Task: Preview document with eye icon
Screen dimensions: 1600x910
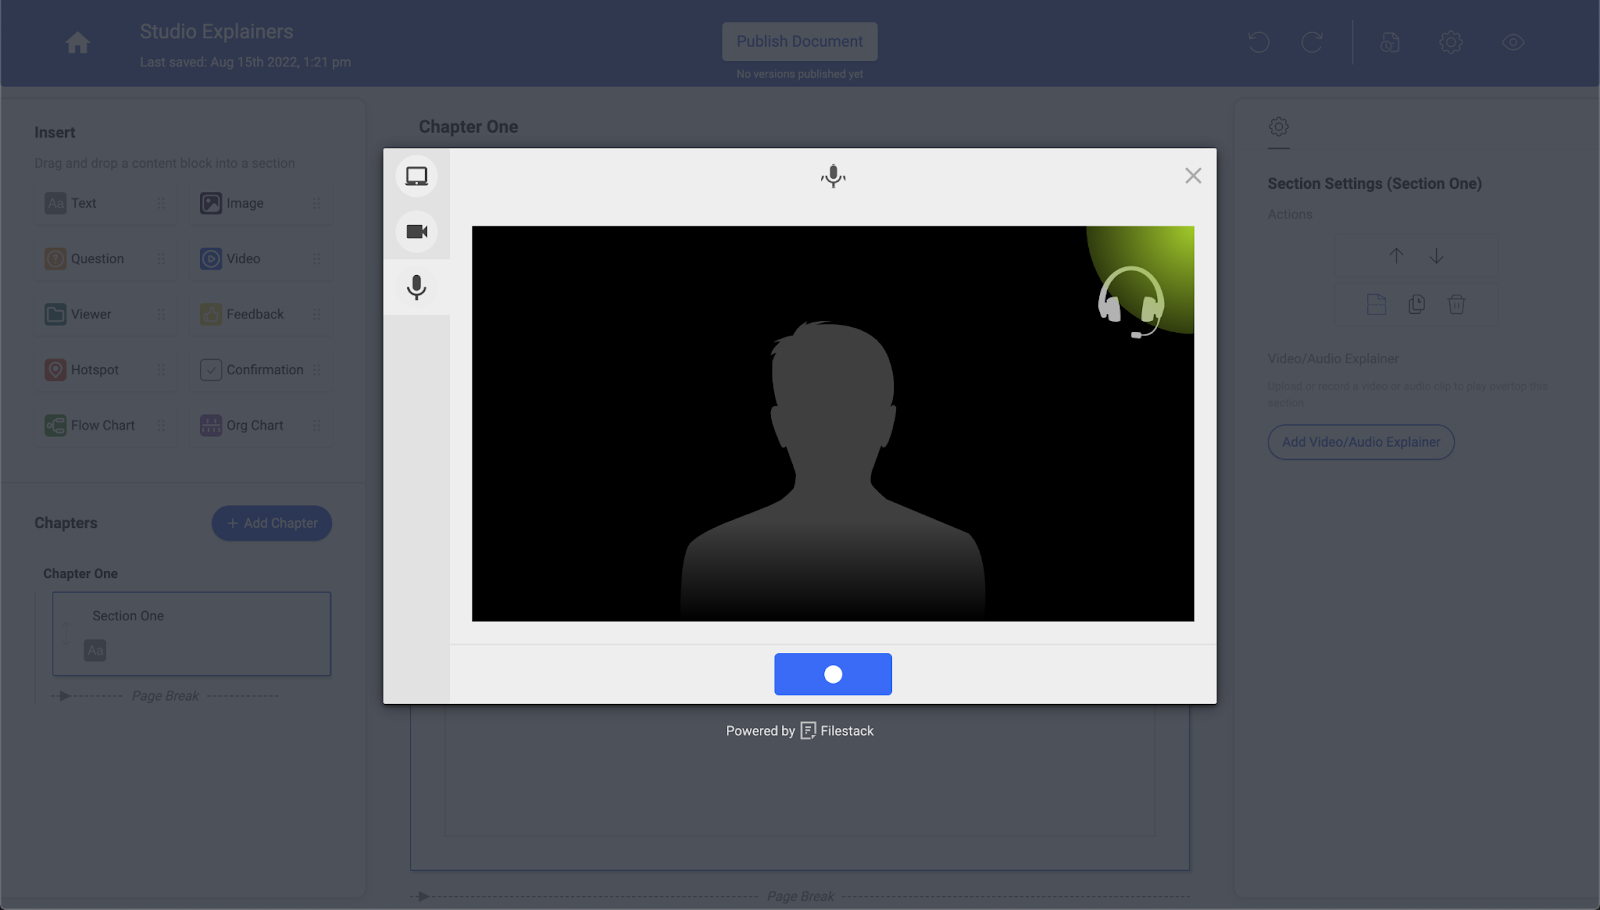Action: tap(1513, 42)
